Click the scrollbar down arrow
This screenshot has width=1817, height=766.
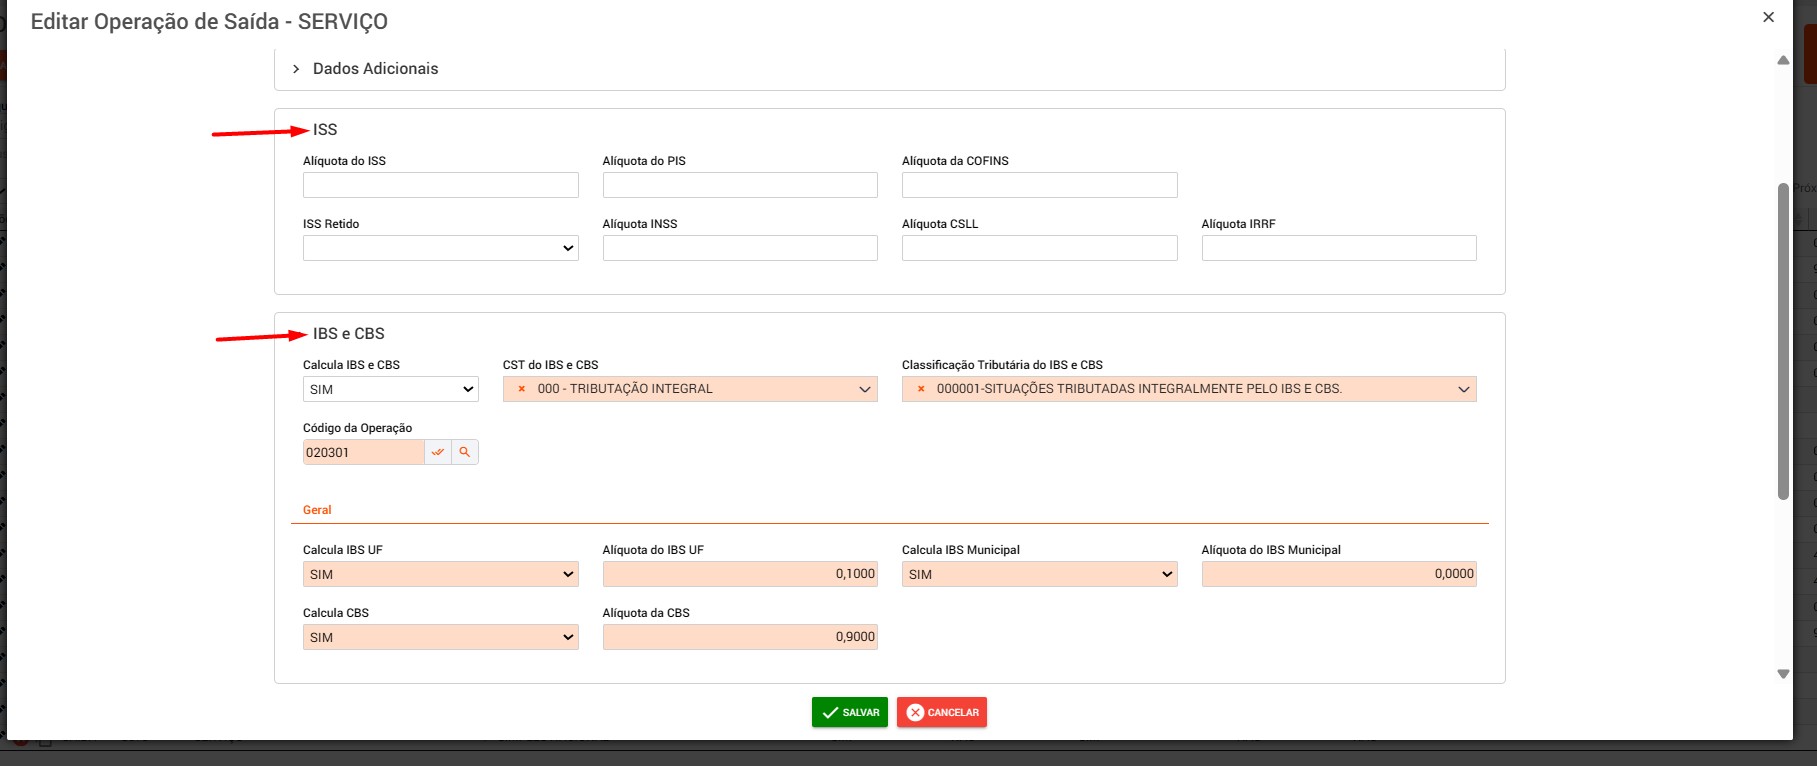(x=1783, y=674)
